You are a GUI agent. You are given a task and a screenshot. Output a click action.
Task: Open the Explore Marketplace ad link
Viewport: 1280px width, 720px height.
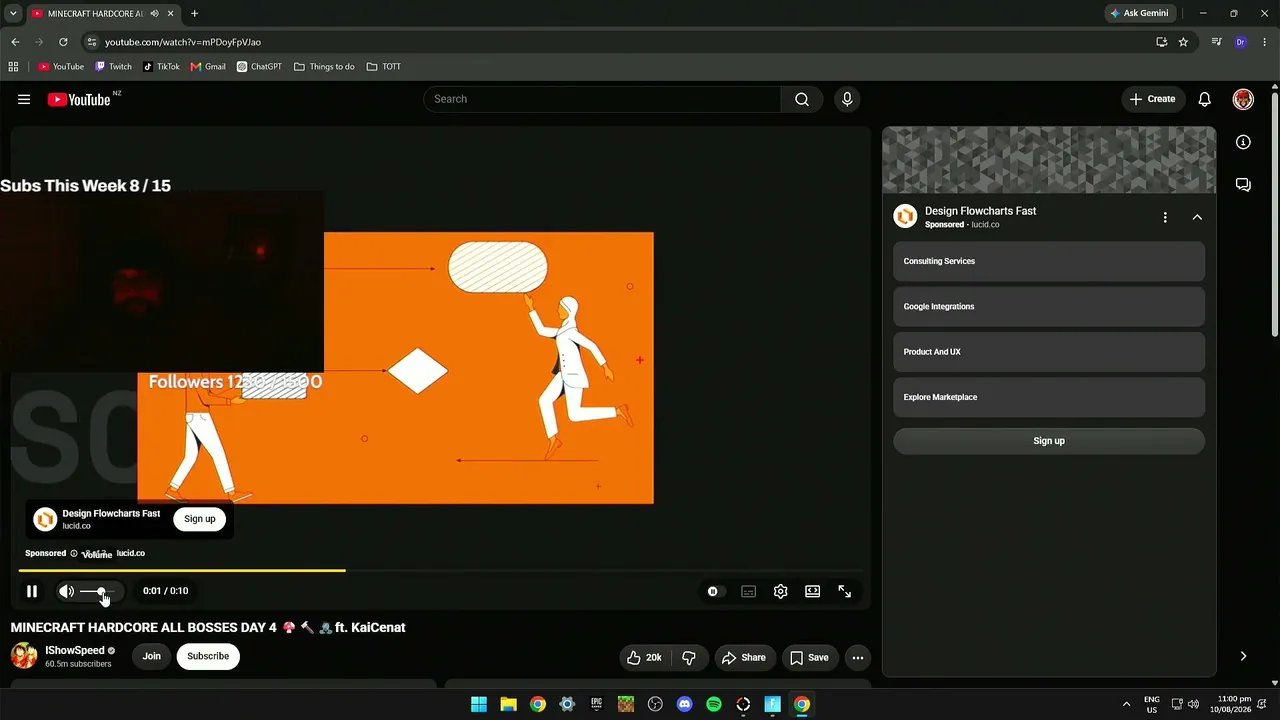(1049, 397)
